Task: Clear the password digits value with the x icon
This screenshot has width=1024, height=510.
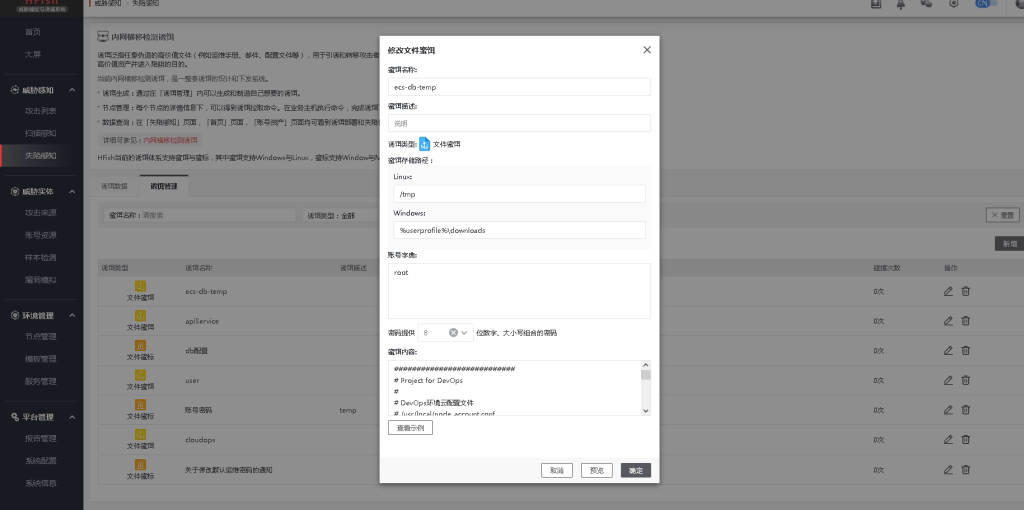Action: point(453,332)
